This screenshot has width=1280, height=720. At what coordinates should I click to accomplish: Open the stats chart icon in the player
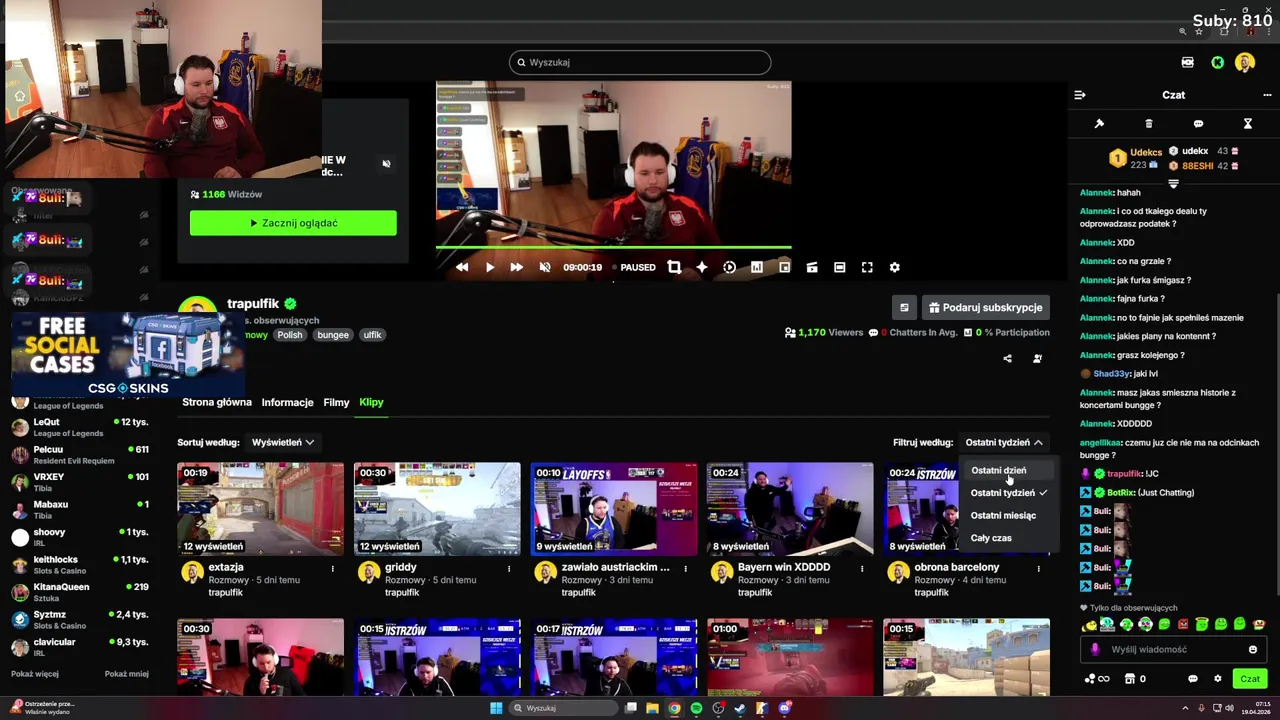click(x=757, y=267)
